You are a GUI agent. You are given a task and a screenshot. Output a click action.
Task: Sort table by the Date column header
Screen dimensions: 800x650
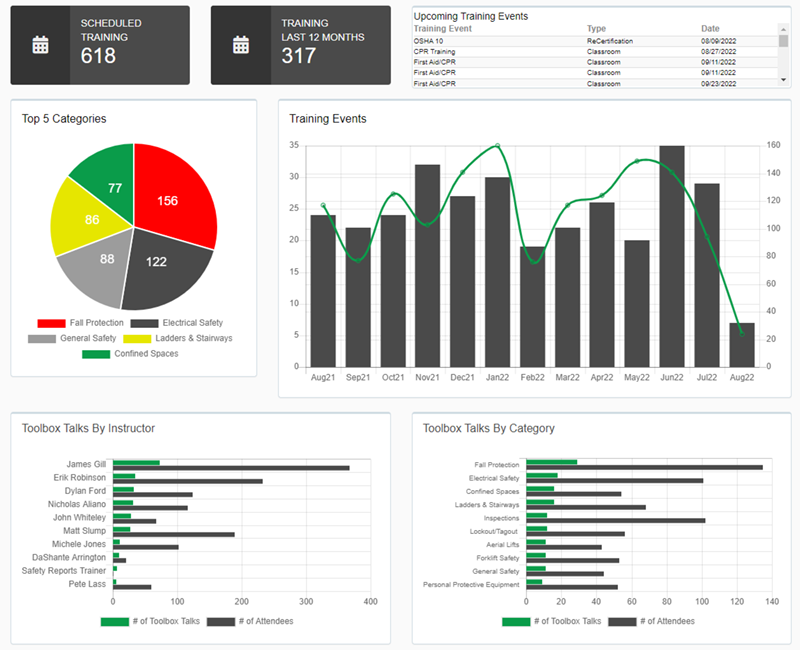(710, 29)
